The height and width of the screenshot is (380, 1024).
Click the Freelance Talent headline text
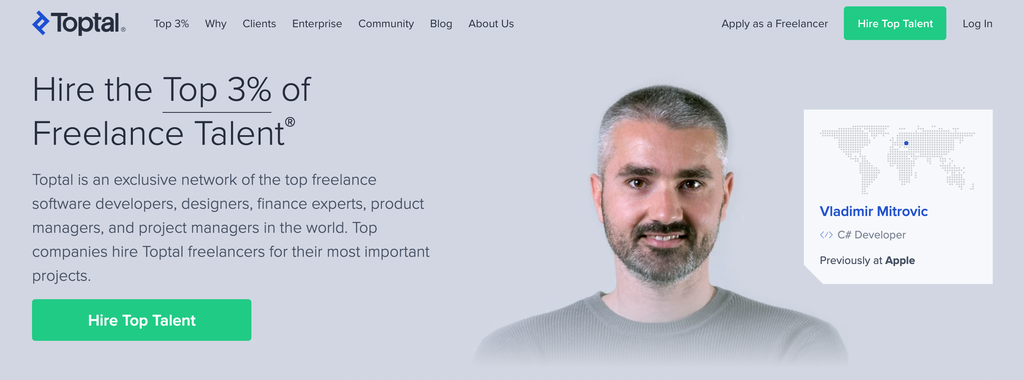[x=163, y=134]
